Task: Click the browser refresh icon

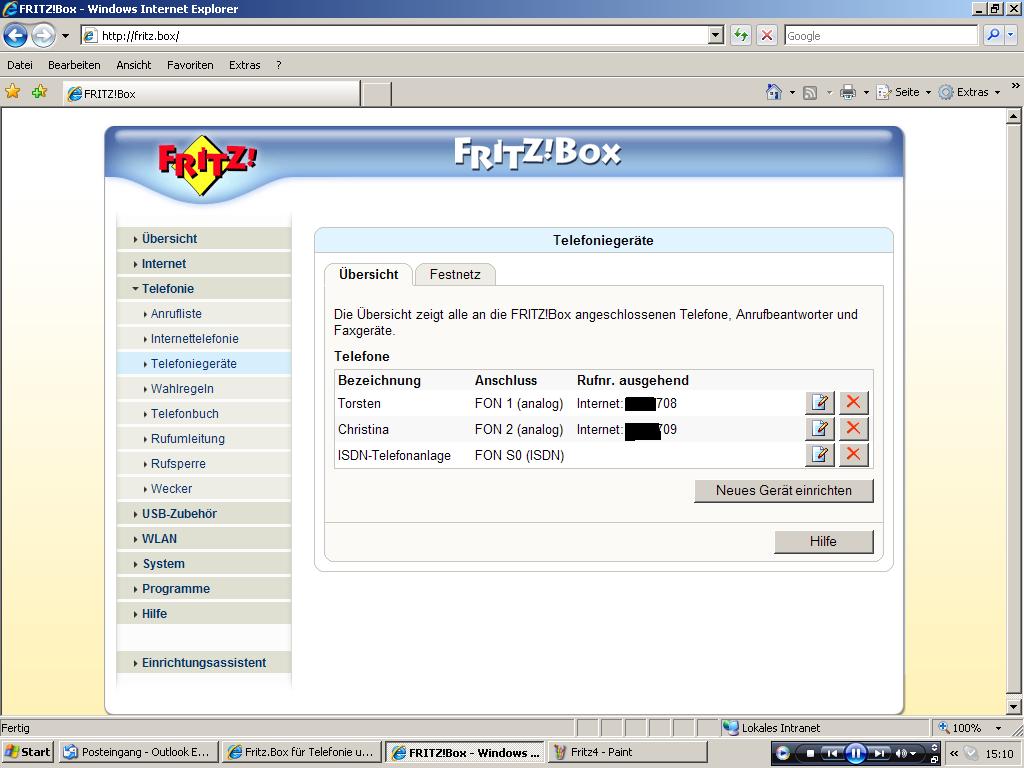Action: click(x=740, y=36)
